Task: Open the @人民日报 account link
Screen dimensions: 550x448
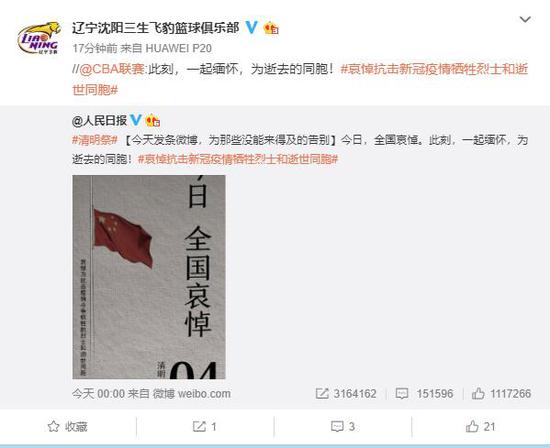Action: click(99, 121)
